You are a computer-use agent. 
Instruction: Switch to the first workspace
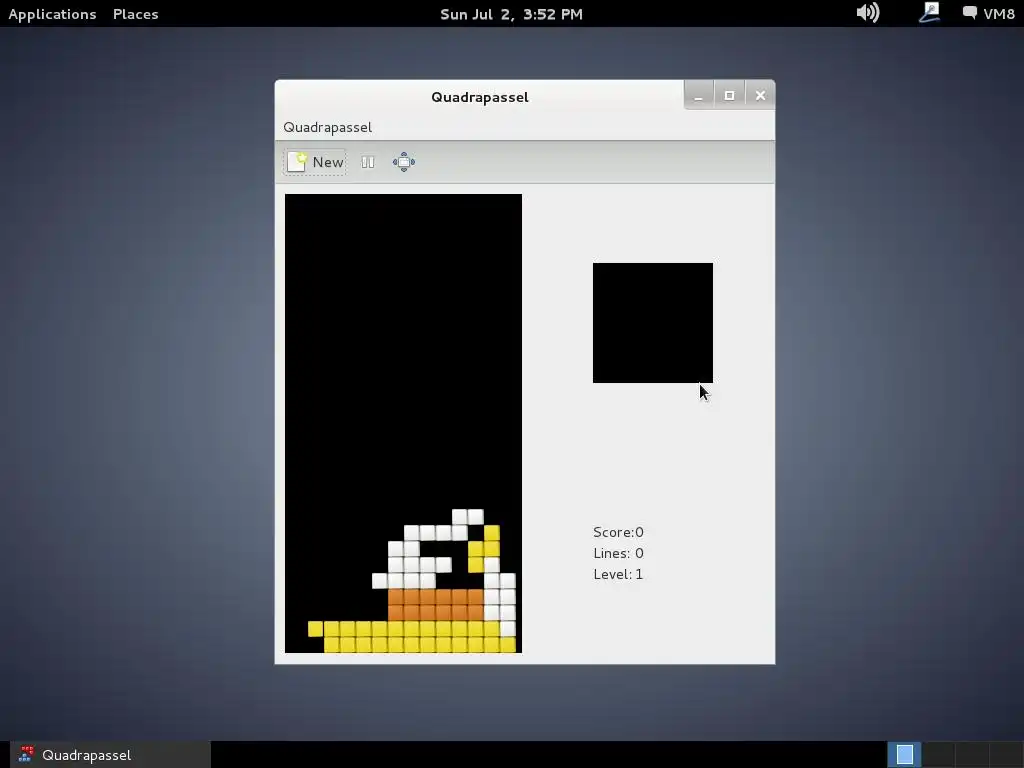tap(904, 755)
